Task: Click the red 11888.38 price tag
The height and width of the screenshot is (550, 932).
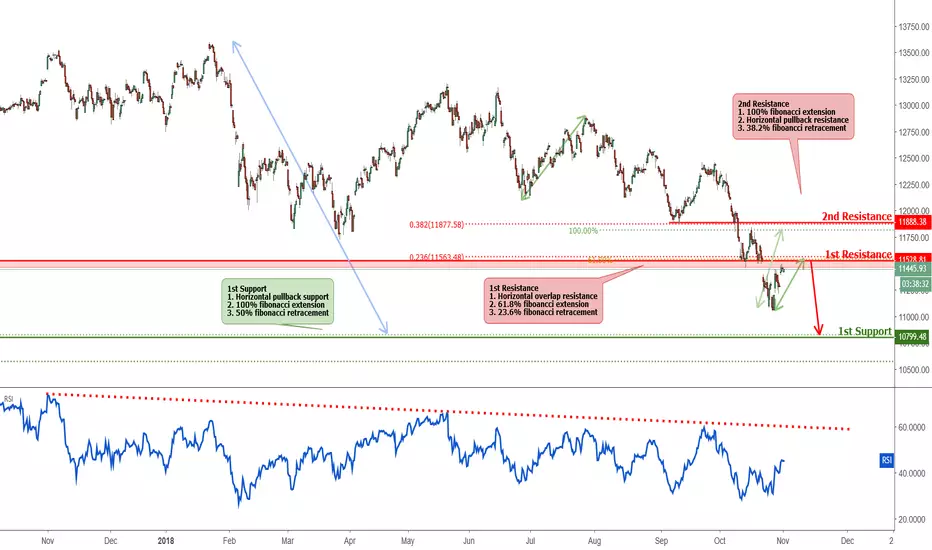Action: pyautogui.click(x=912, y=222)
